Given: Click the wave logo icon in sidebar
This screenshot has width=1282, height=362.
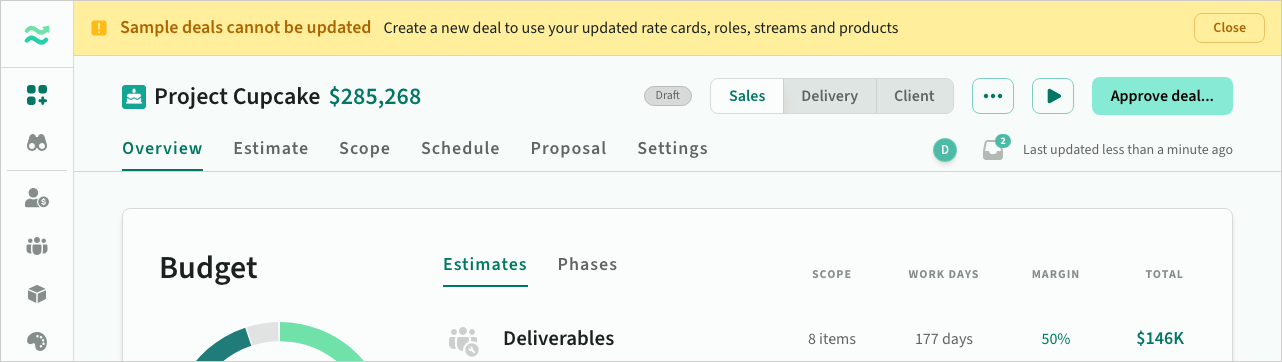Looking at the screenshot, I should click(37, 35).
